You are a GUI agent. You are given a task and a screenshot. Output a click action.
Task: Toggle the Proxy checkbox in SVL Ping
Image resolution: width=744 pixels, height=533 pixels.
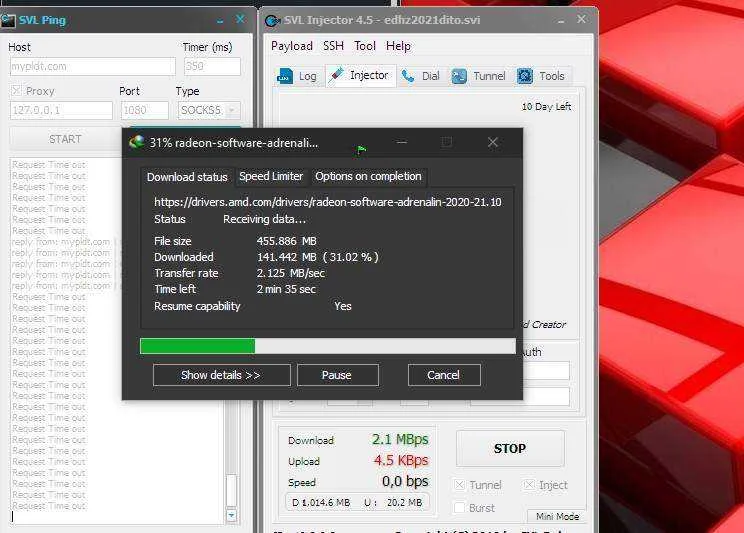point(17,90)
